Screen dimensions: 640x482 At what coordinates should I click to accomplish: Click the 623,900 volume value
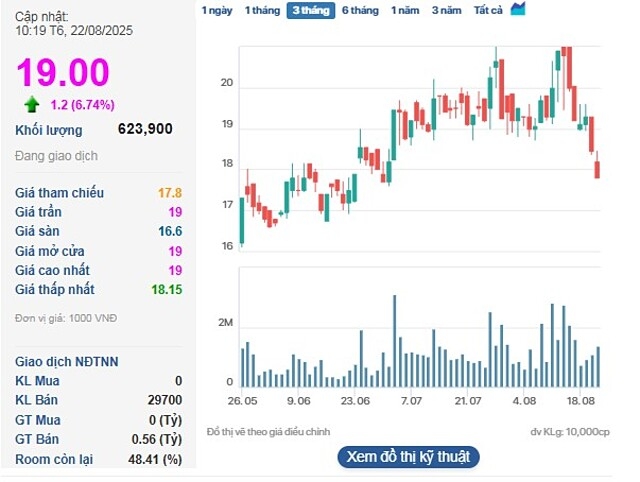(145, 129)
